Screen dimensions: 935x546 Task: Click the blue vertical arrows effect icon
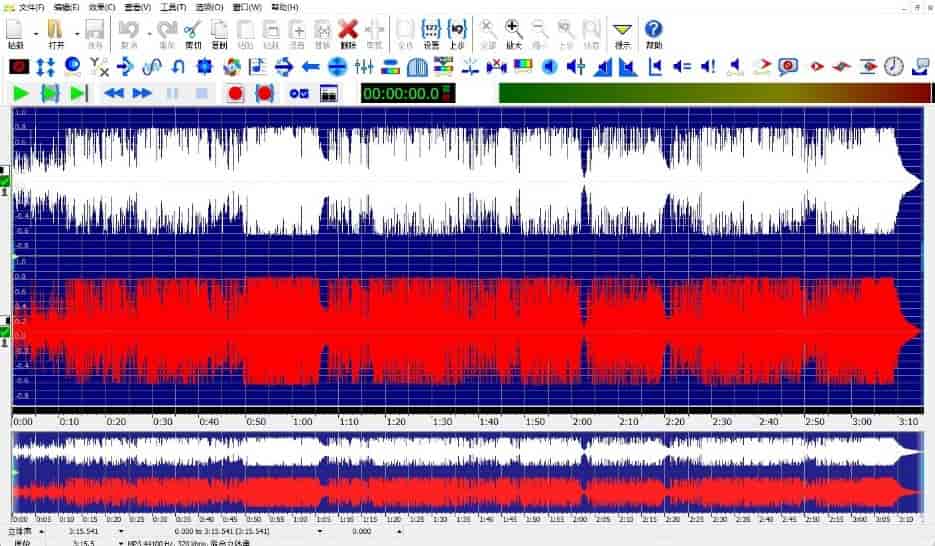point(46,67)
